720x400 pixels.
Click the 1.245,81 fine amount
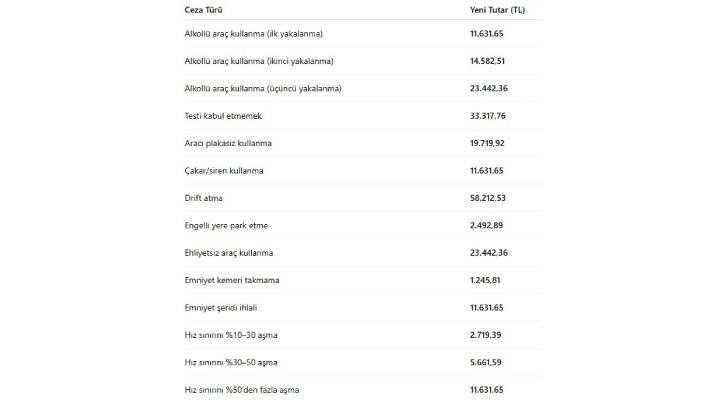click(486, 280)
